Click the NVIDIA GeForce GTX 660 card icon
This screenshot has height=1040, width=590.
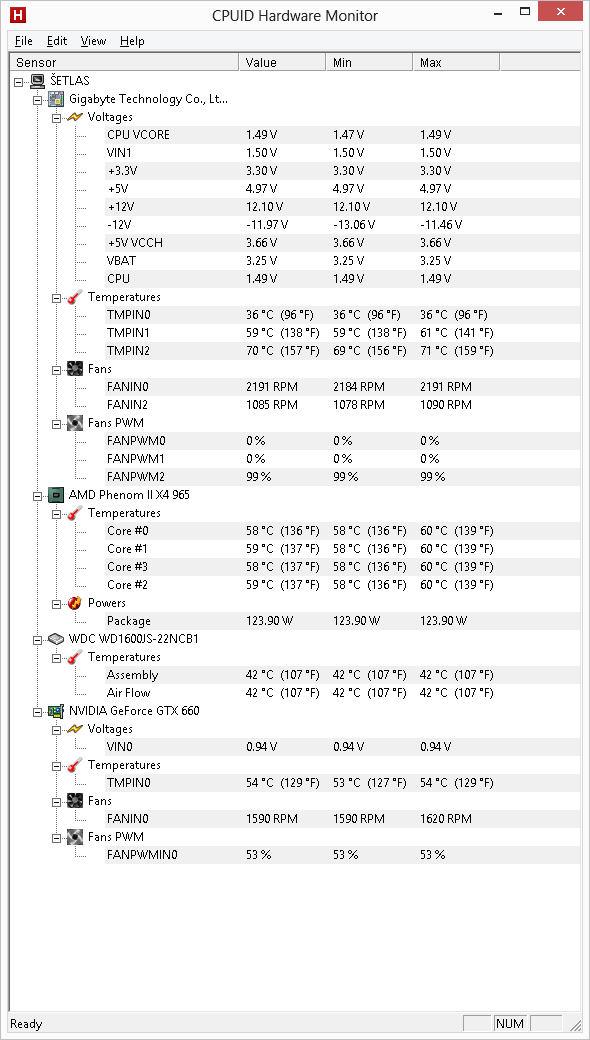57,711
